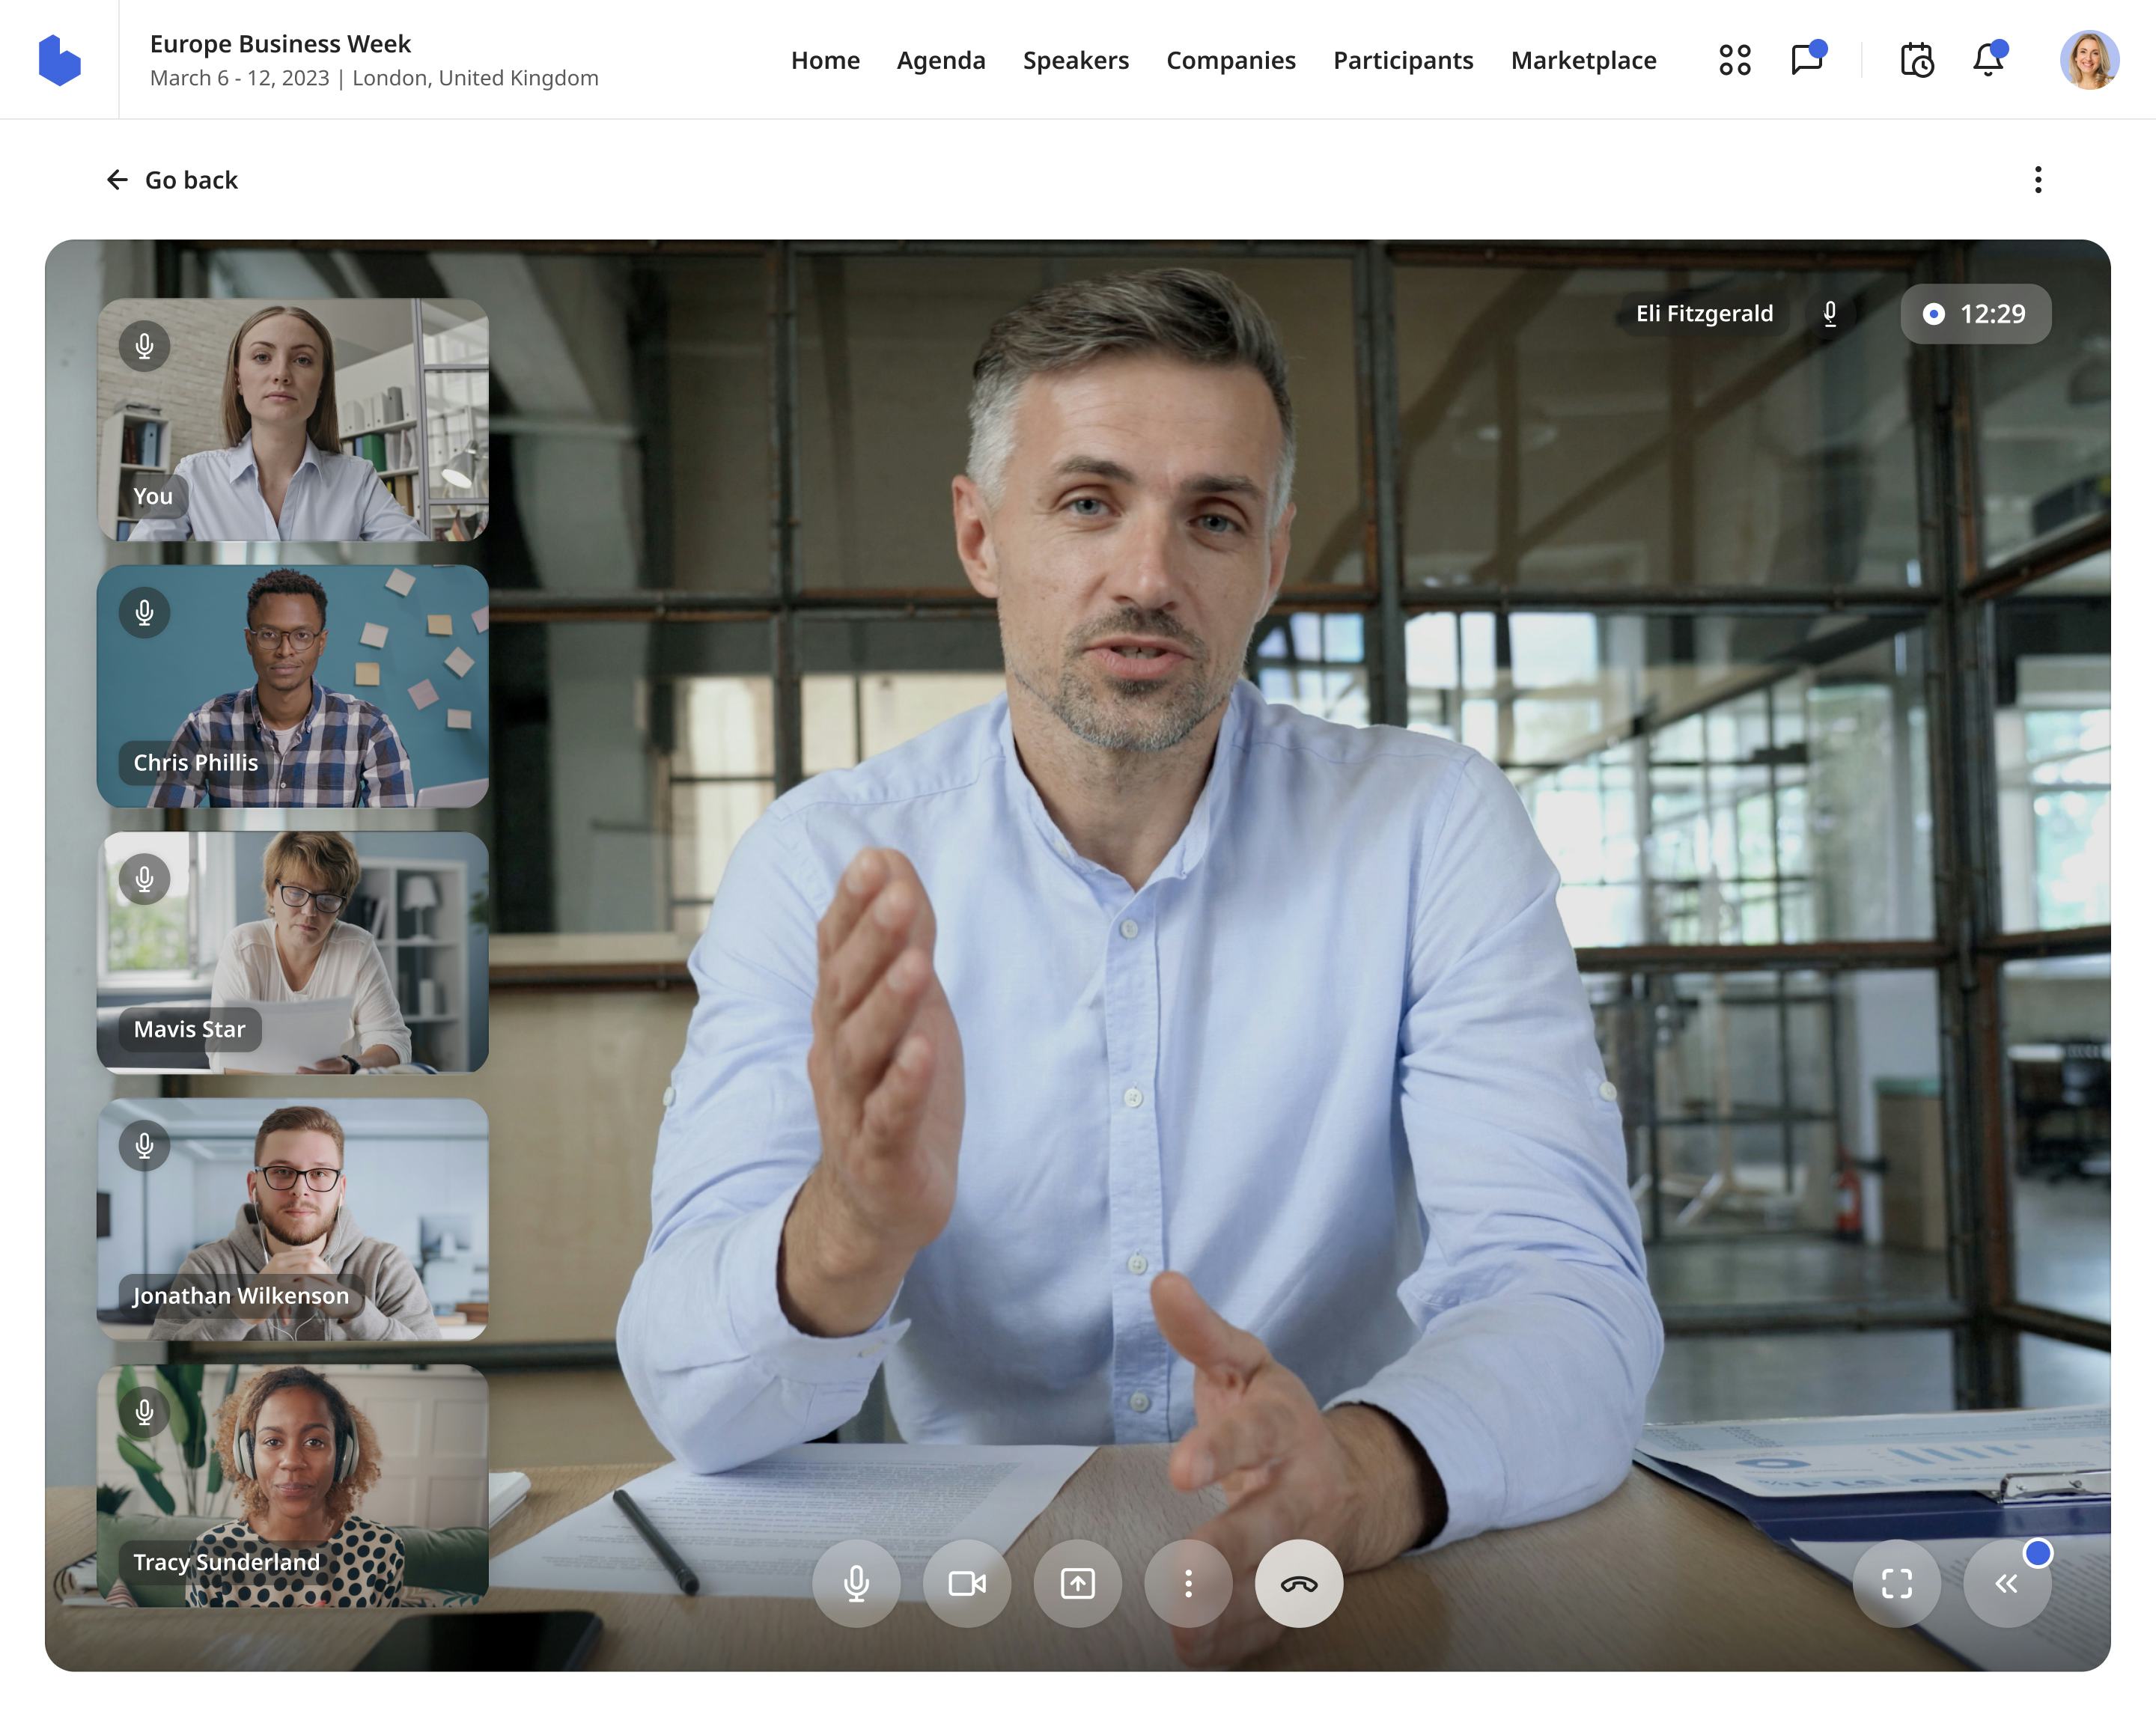This screenshot has height=1717, width=2156.
Task: Open the calendar schedule icon
Action: (x=1916, y=60)
